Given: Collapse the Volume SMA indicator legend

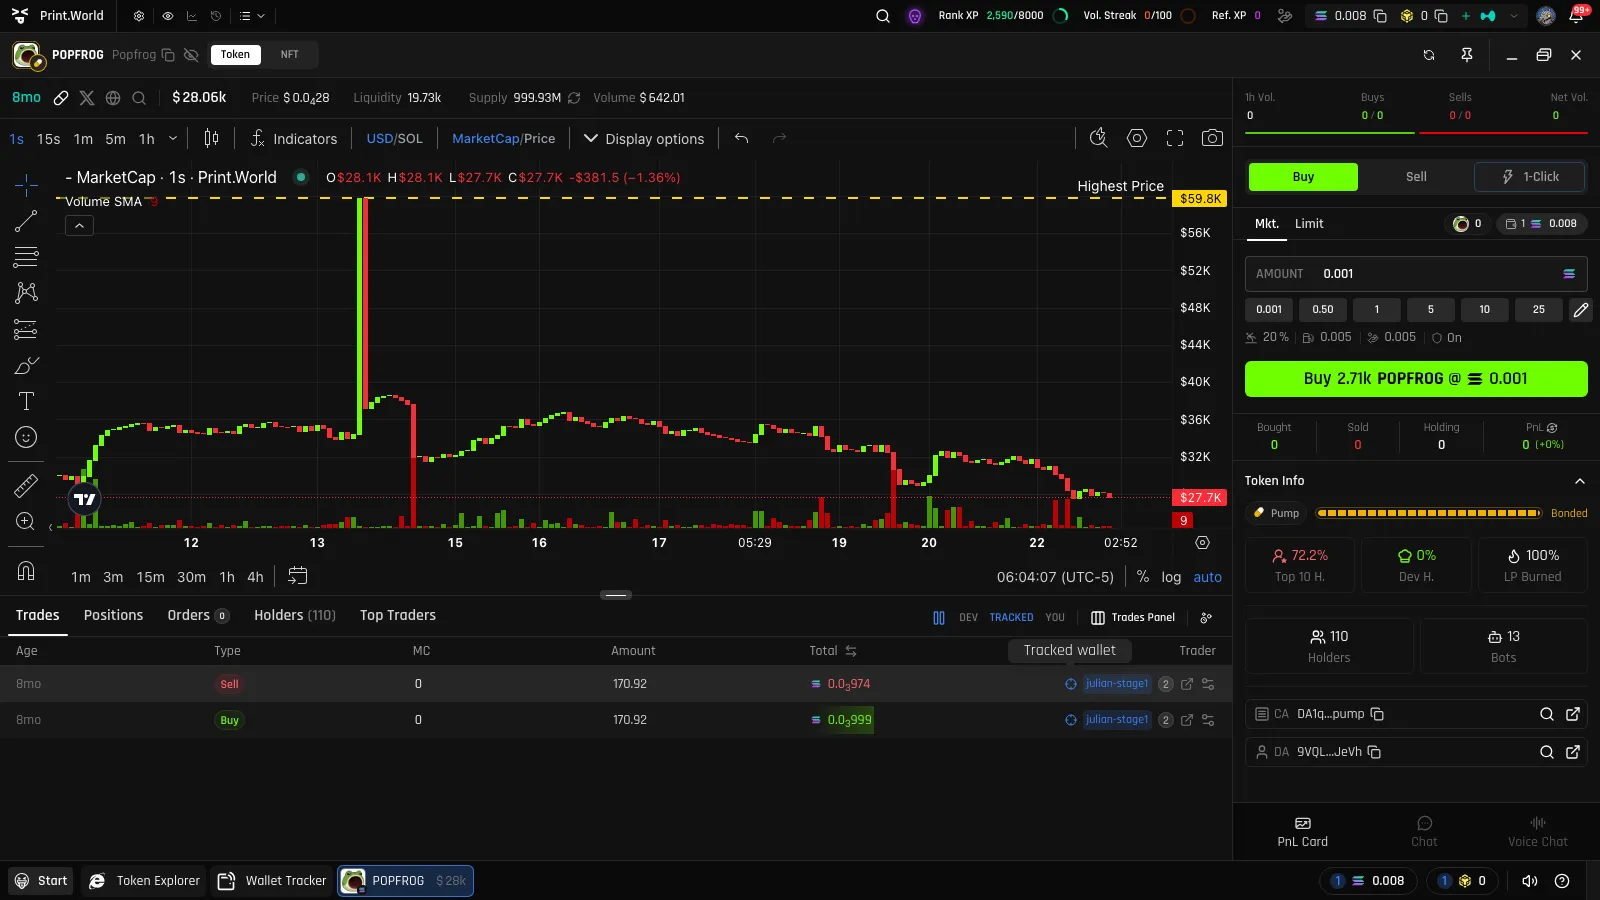Looking at the screenshot, I should 79,226.
